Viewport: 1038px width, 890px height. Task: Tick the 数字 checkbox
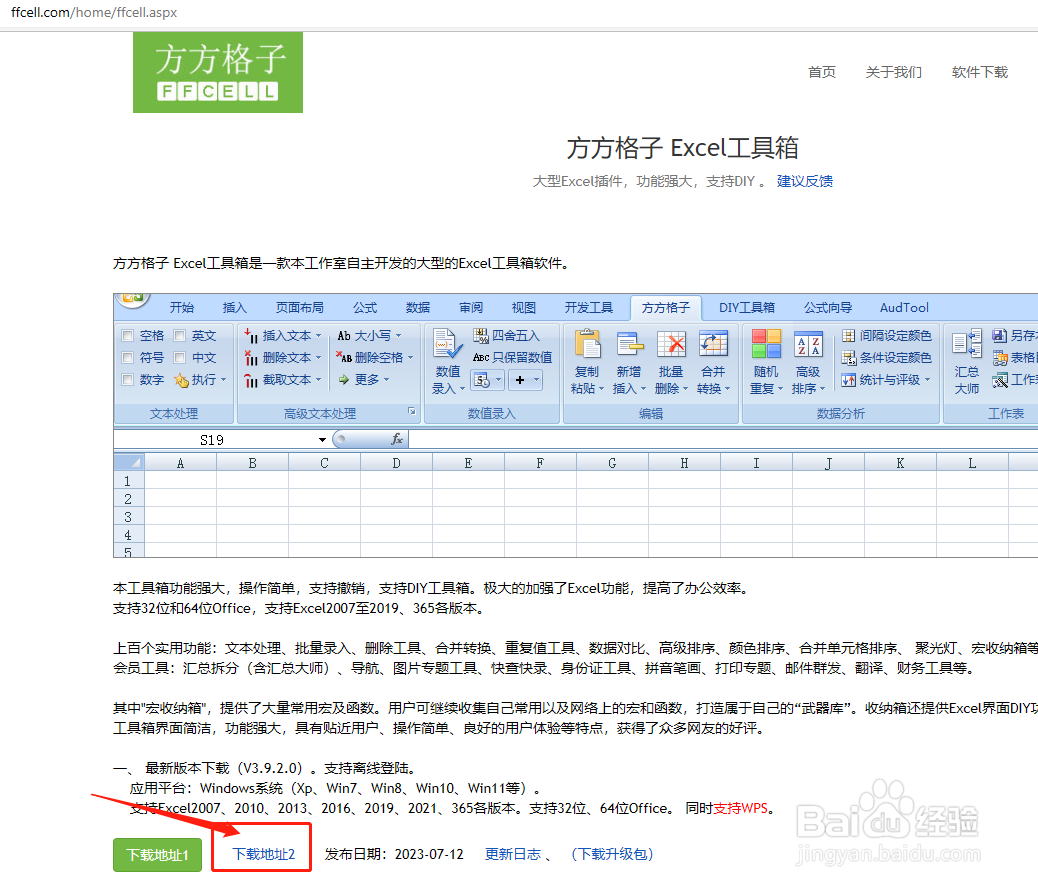click(x=128, y=379)
